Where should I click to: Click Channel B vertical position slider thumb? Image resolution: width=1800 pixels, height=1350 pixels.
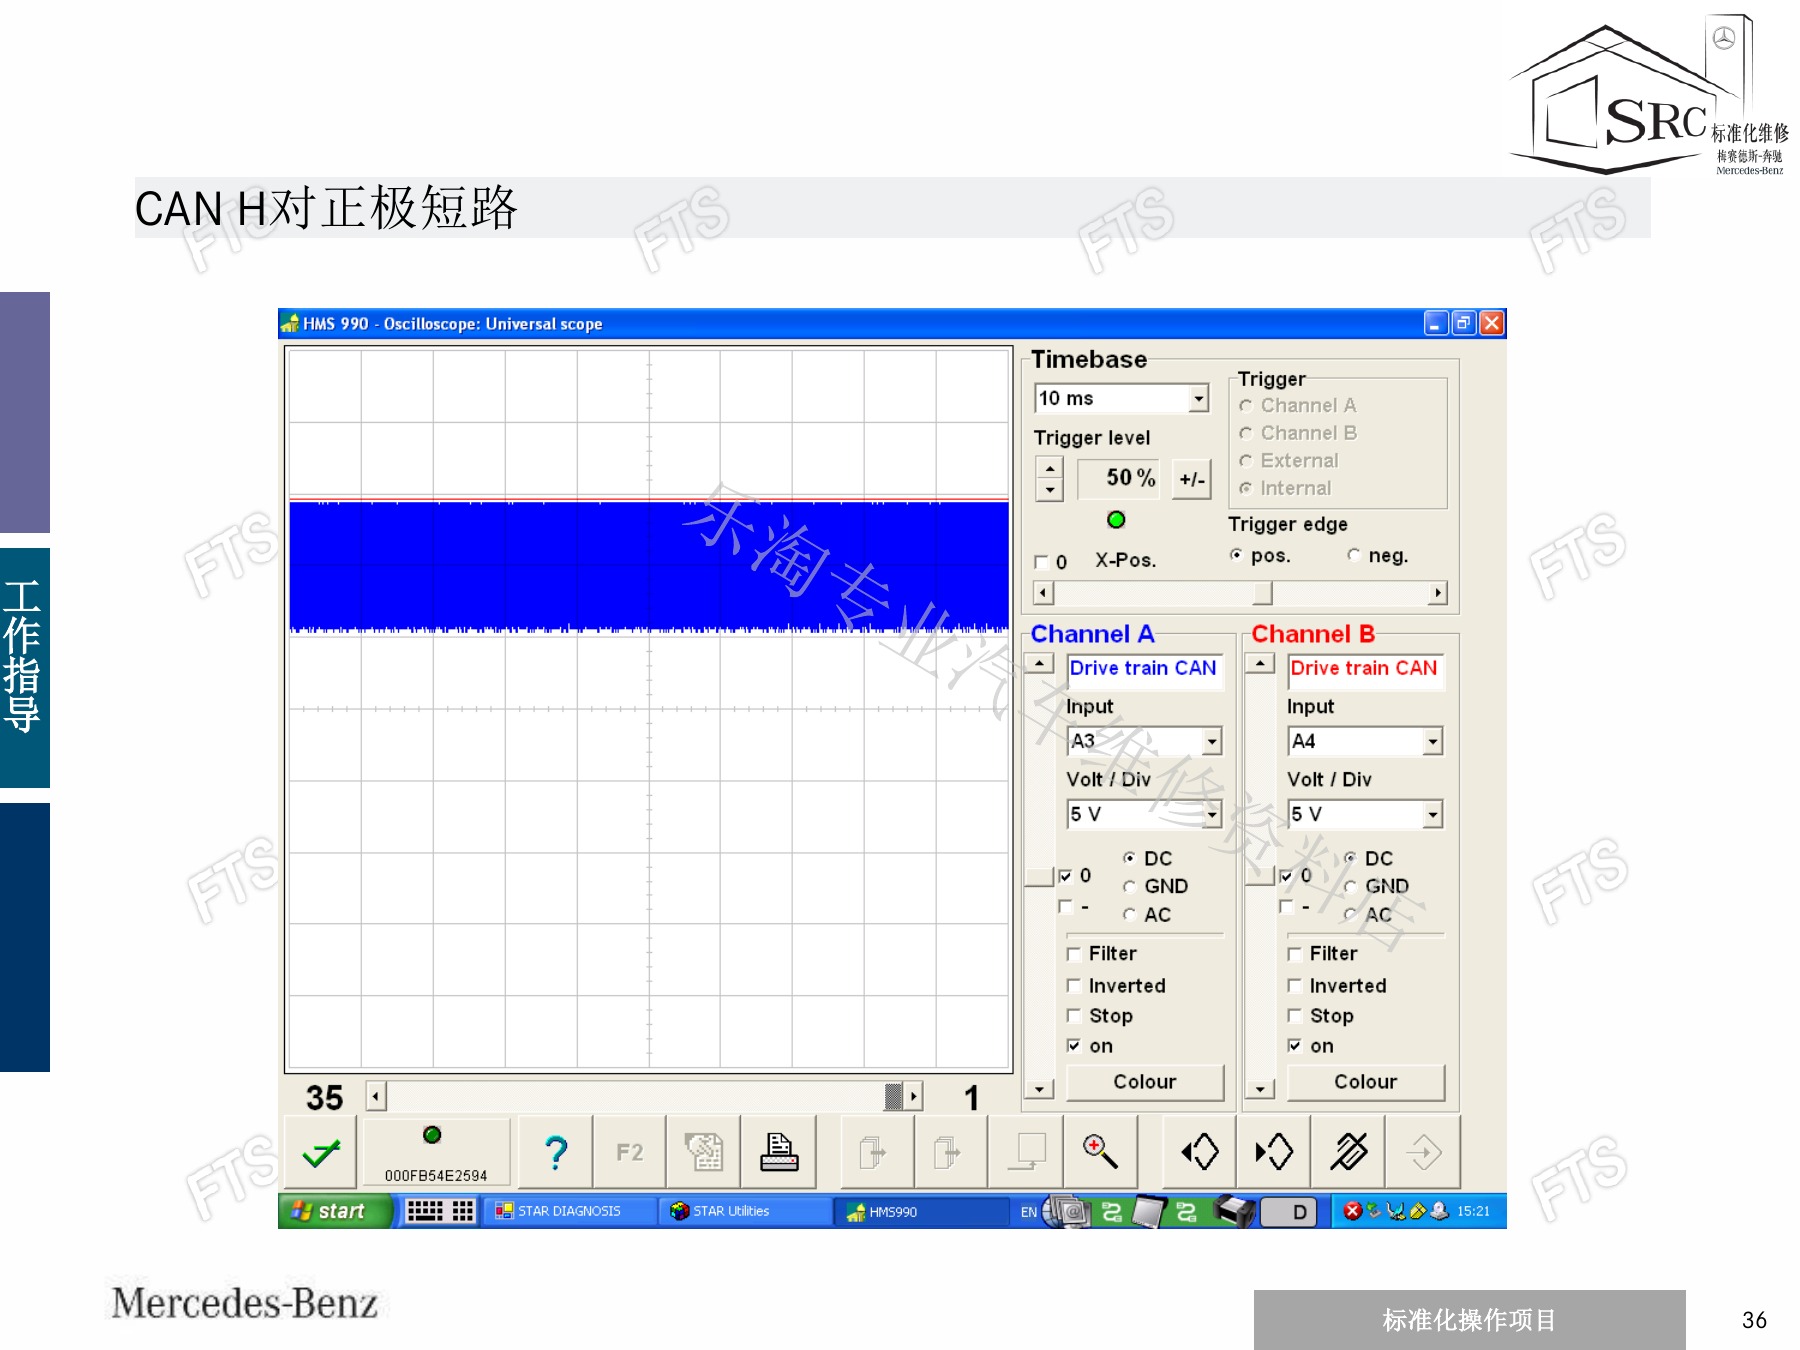(x=1261, y=877)
